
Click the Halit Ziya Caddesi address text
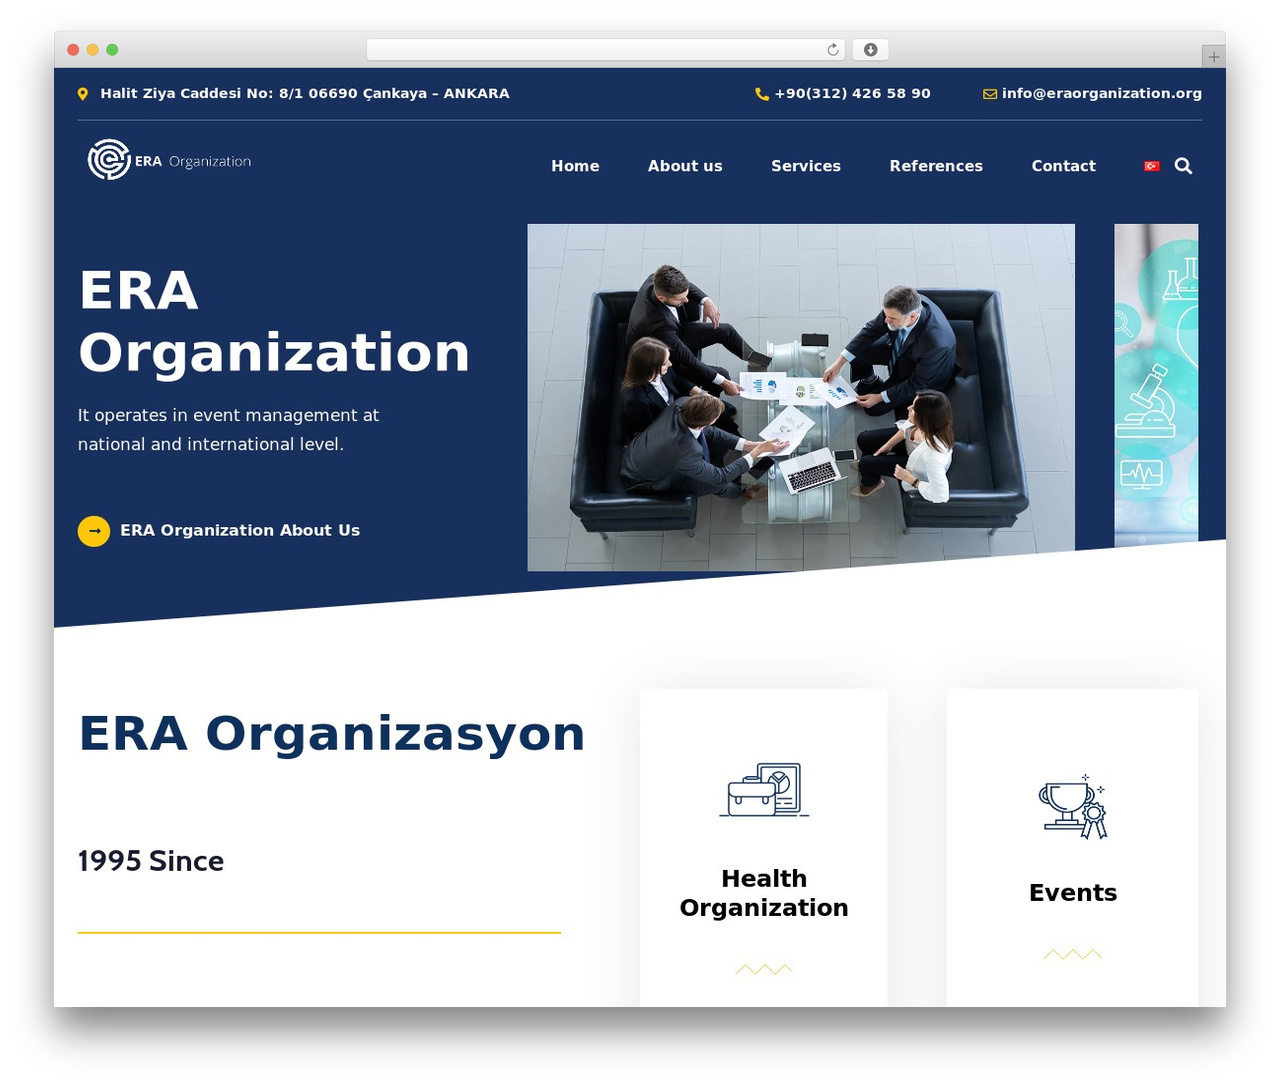(x=305, y=93)
